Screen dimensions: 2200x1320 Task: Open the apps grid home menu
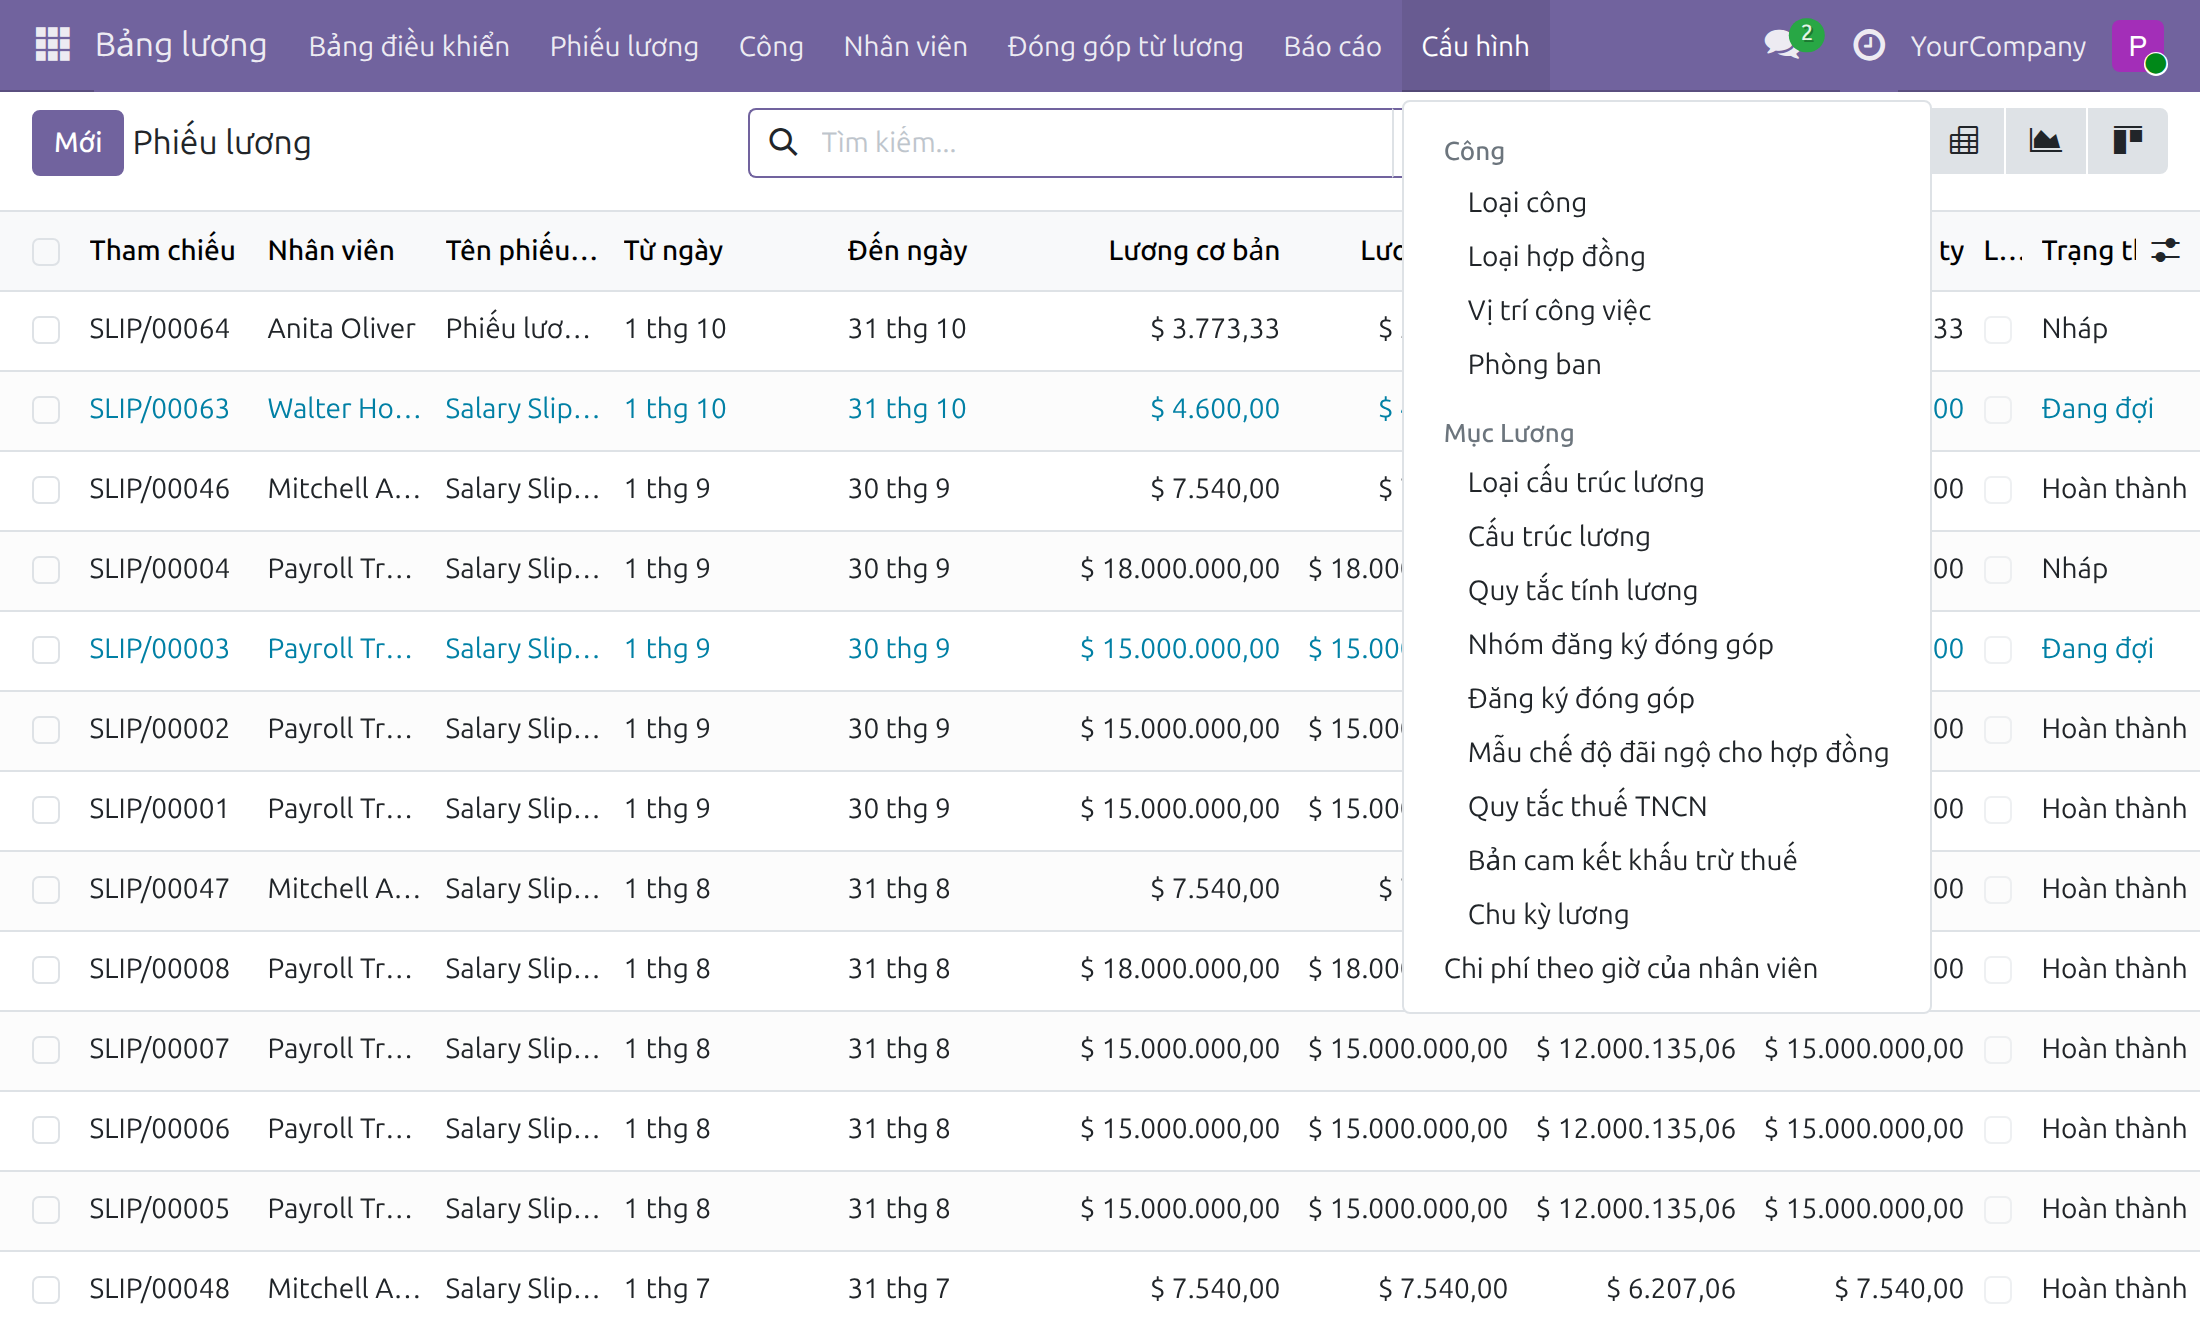pyautogui.click(x=52, y=45)
